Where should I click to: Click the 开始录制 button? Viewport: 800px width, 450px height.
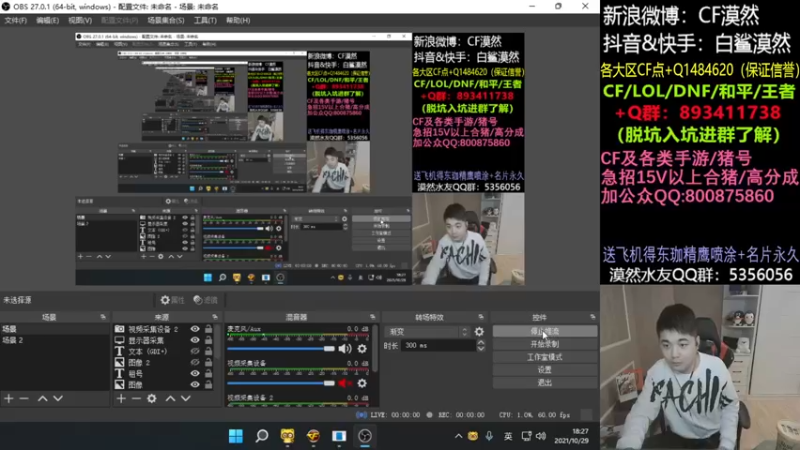[544, 344]
